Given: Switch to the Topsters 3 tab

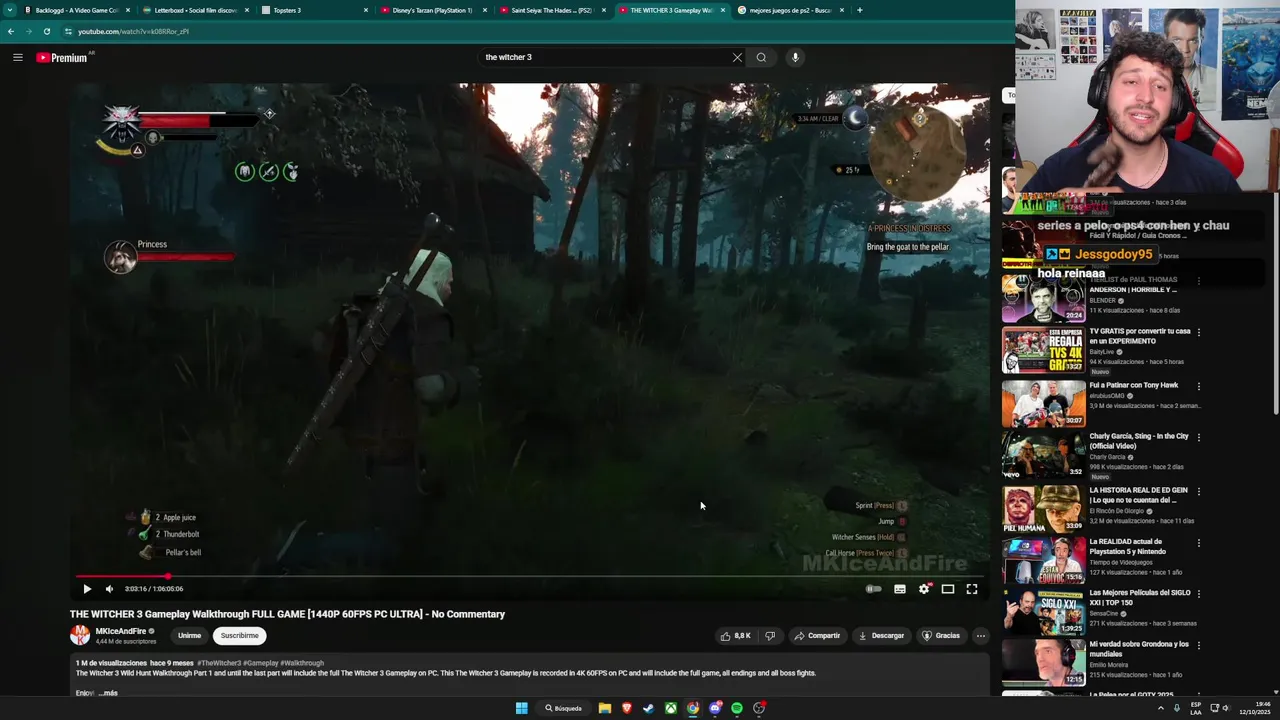Looking at the screenshot, I should point(314,10).
